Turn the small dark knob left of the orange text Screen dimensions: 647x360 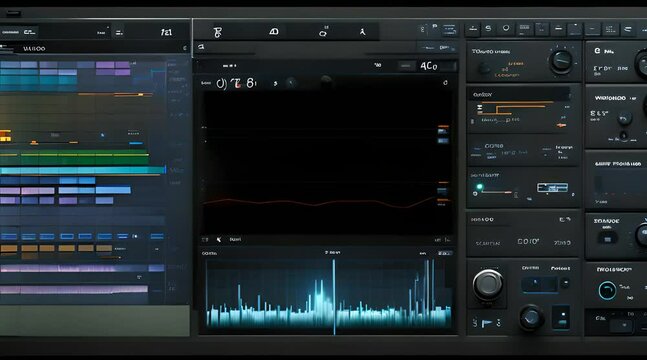point(484,68)
